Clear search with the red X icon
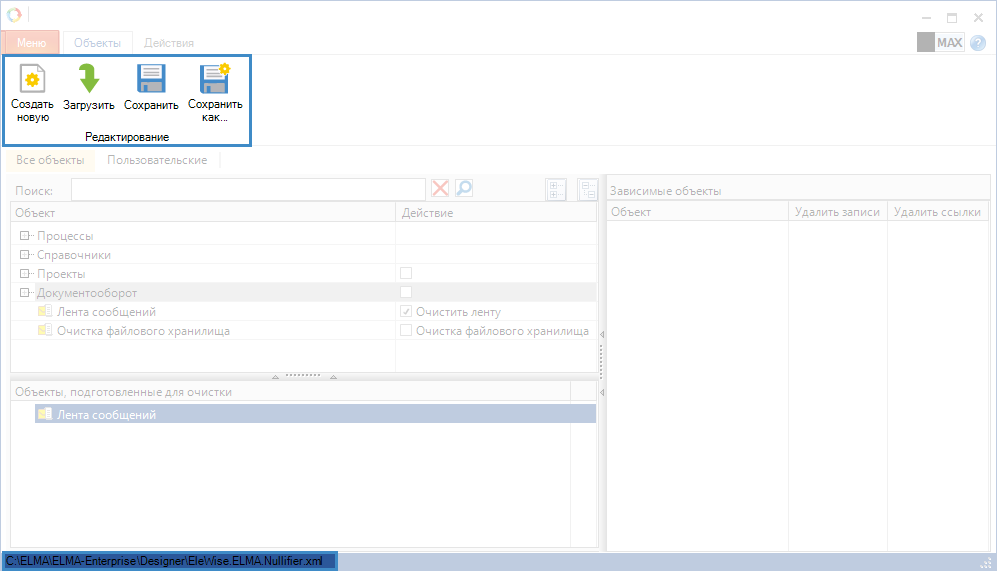The height and width of the screenshot is (571, 997). (x=440, y=188)
